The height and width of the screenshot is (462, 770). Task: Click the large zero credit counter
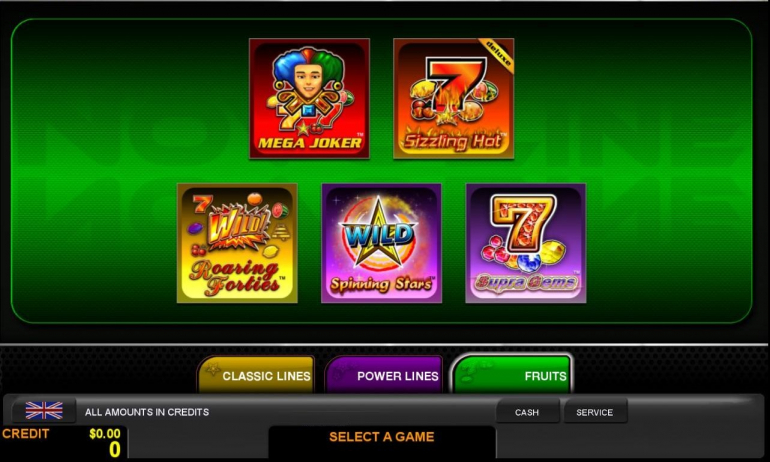(114, 450)
